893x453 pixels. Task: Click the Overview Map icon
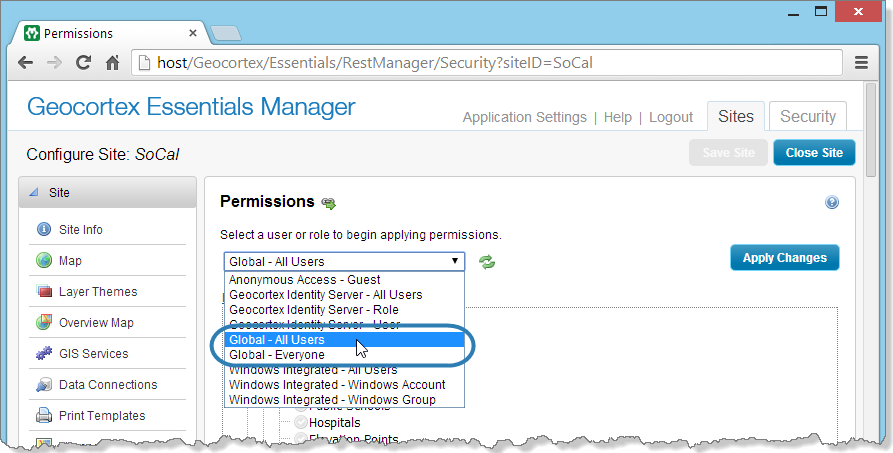click(44, 322)
